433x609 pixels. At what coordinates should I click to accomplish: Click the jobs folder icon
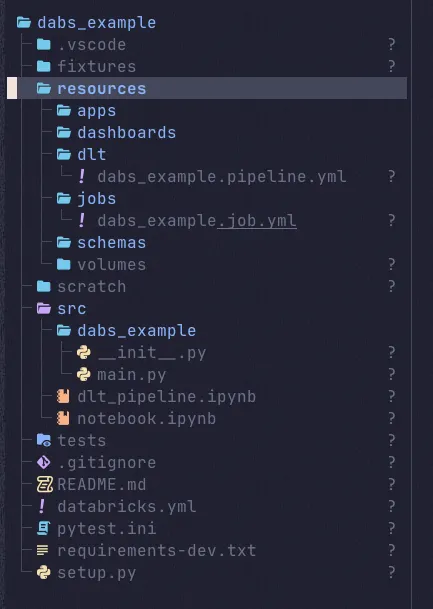coord(64,199)
